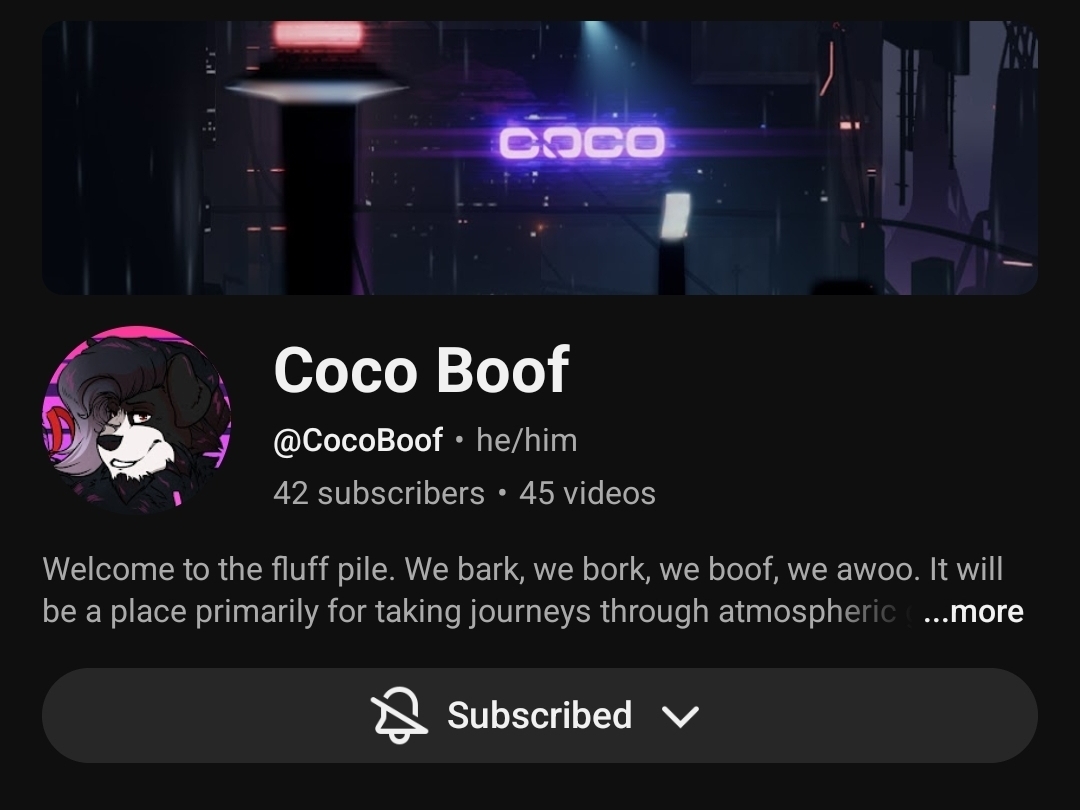The height and width of the screenshot is (810, 1080).
Task: Tap the Subscribed button label
Action: point(539,715)
